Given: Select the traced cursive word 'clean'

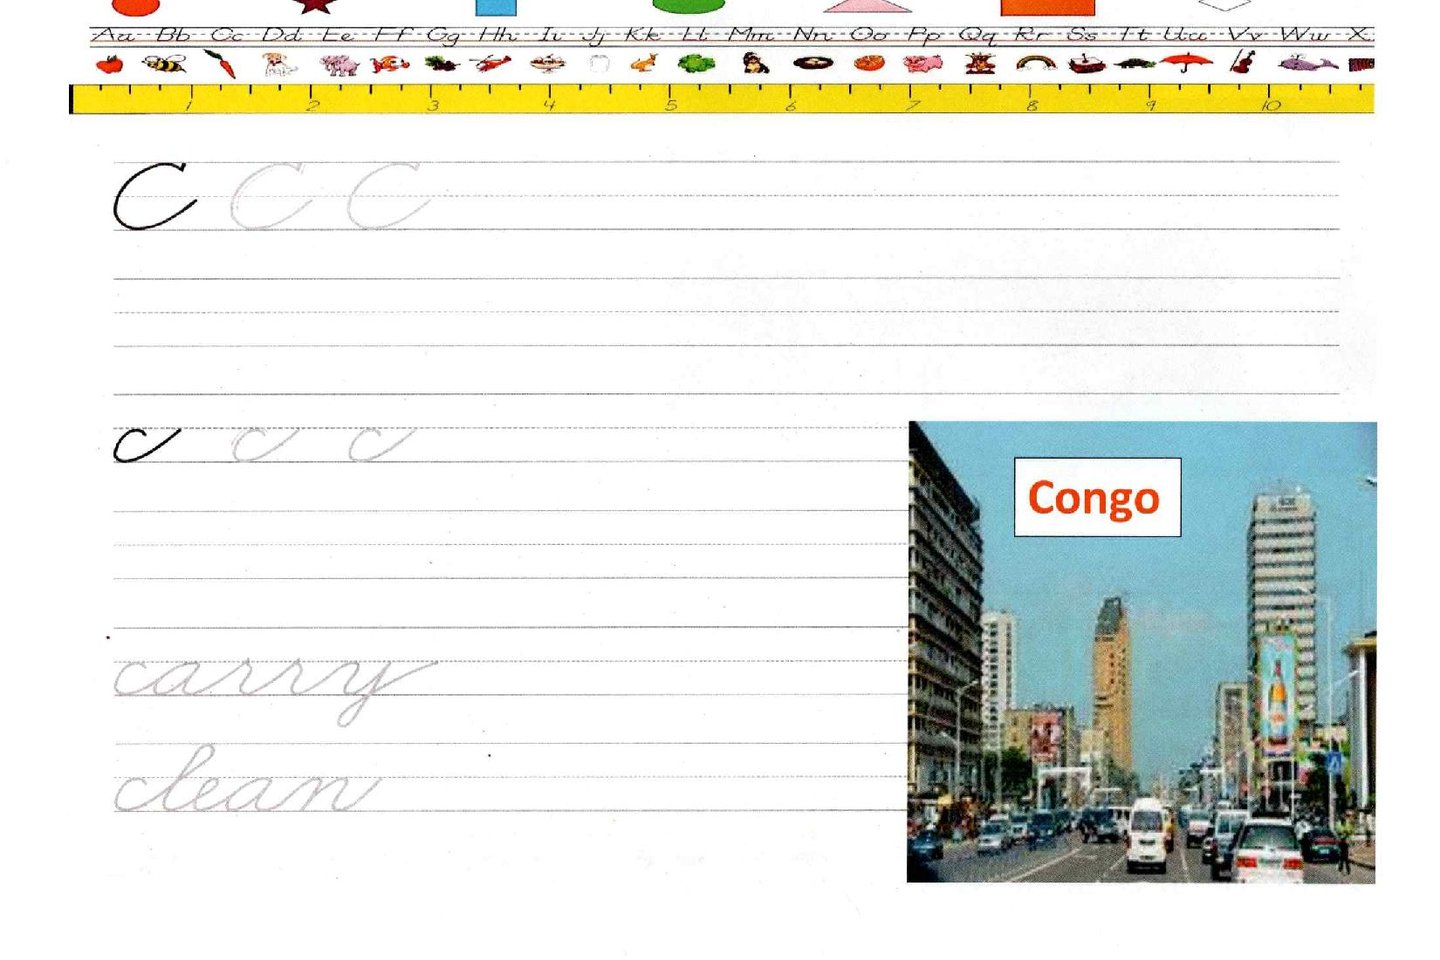Looking at the screenshot, I should pos(247,778).
